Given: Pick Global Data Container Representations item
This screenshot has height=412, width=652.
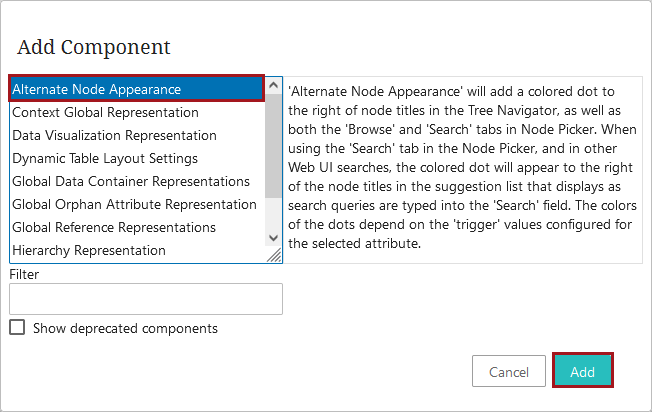Looking at the screenshot, I should point(137,181).
